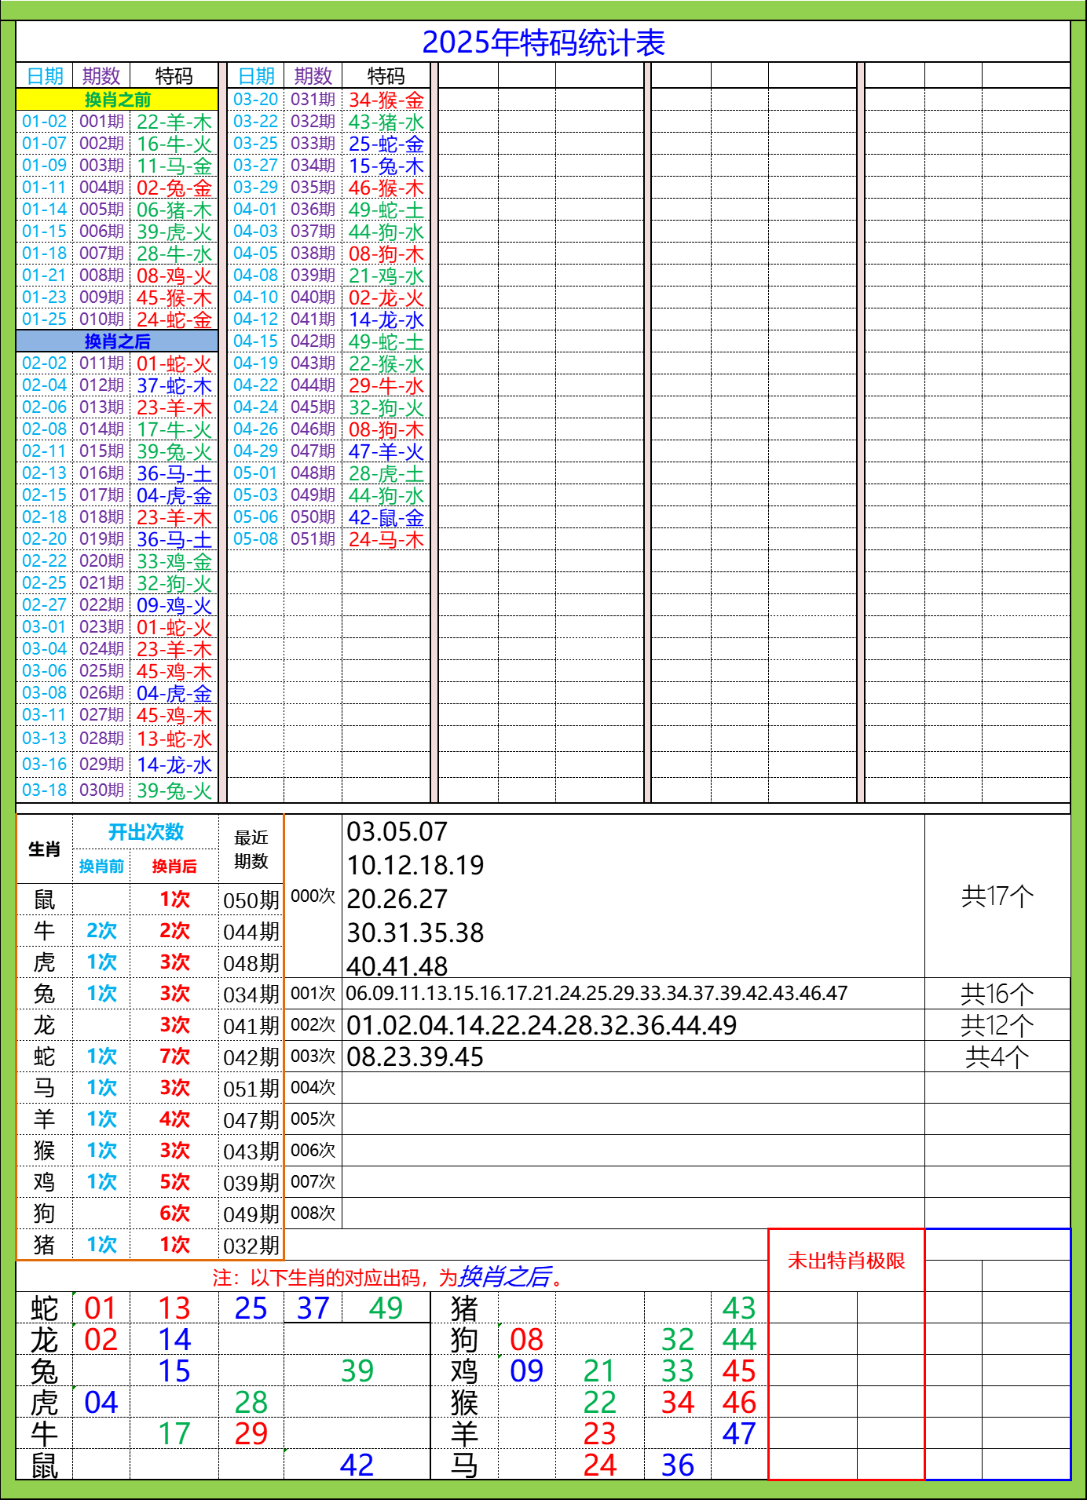1087x1500 pixels.
Task: Click the 特码 column header
Action: tap(174, 73)
